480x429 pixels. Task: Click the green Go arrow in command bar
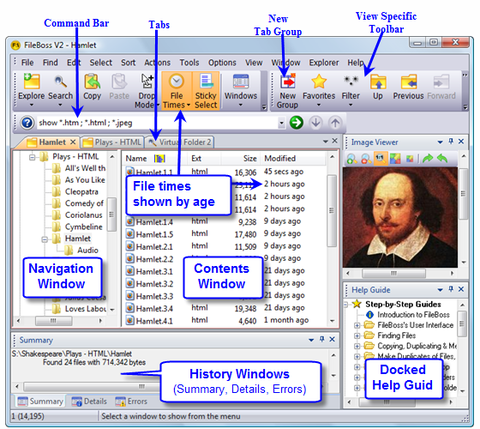(x=296, y=123)
